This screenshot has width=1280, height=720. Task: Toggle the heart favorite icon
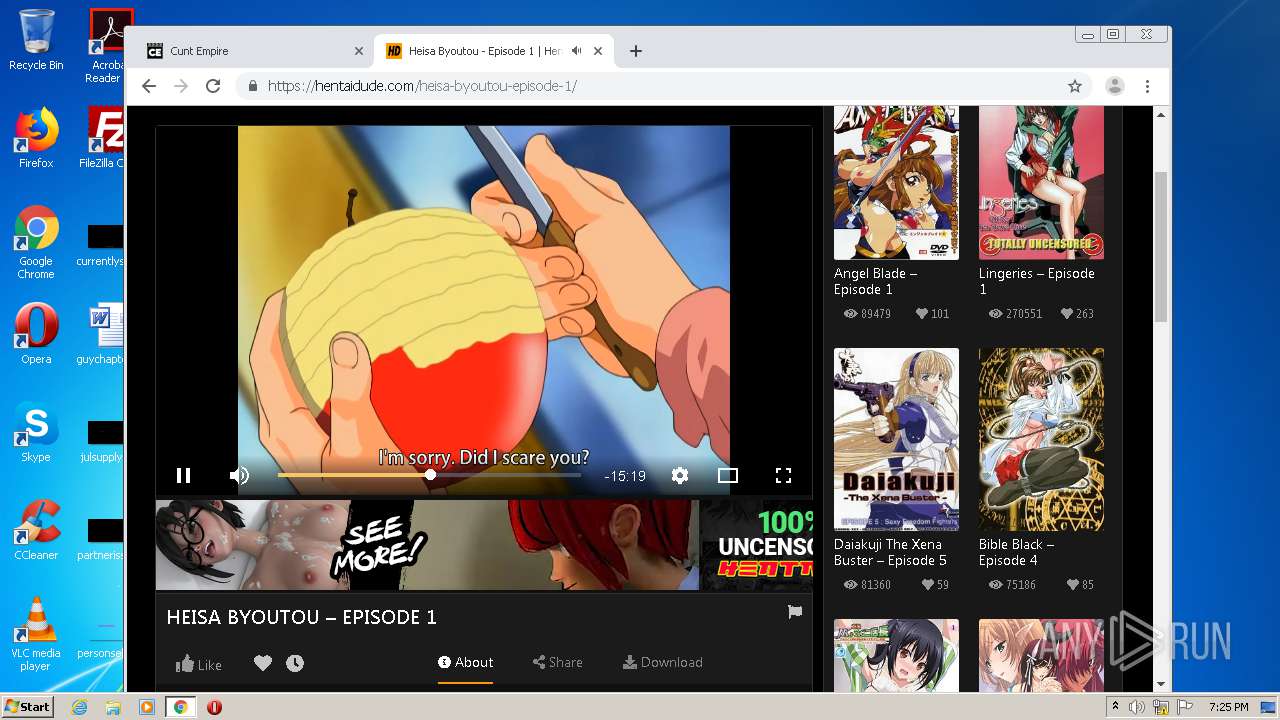tap(263, 663)
